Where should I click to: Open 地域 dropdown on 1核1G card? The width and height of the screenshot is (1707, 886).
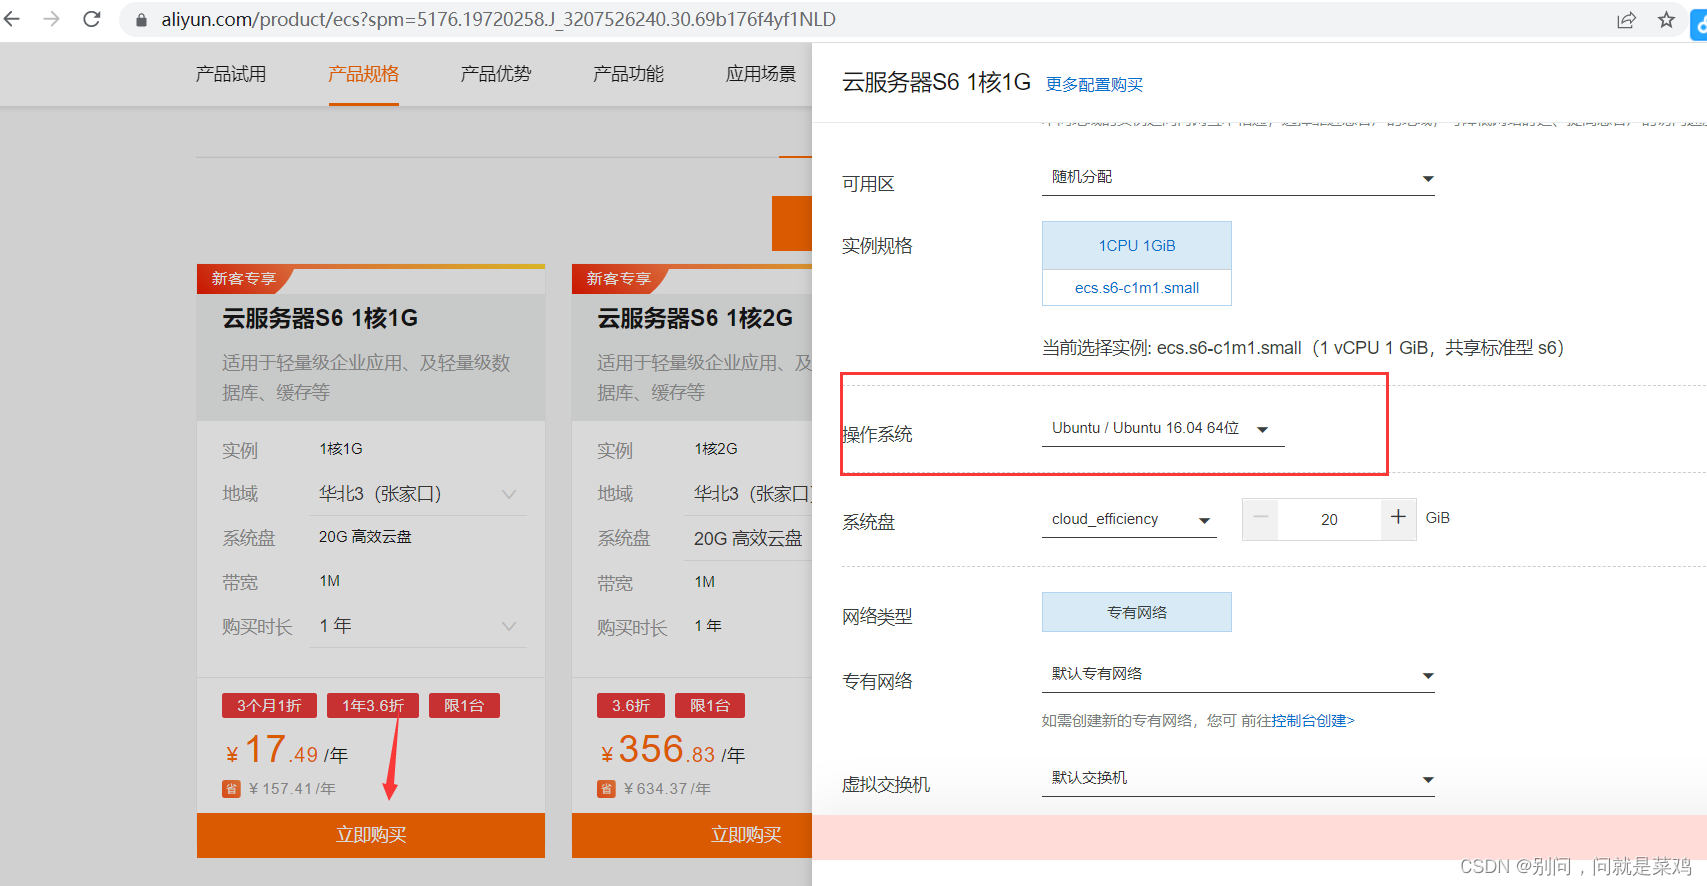419,494
